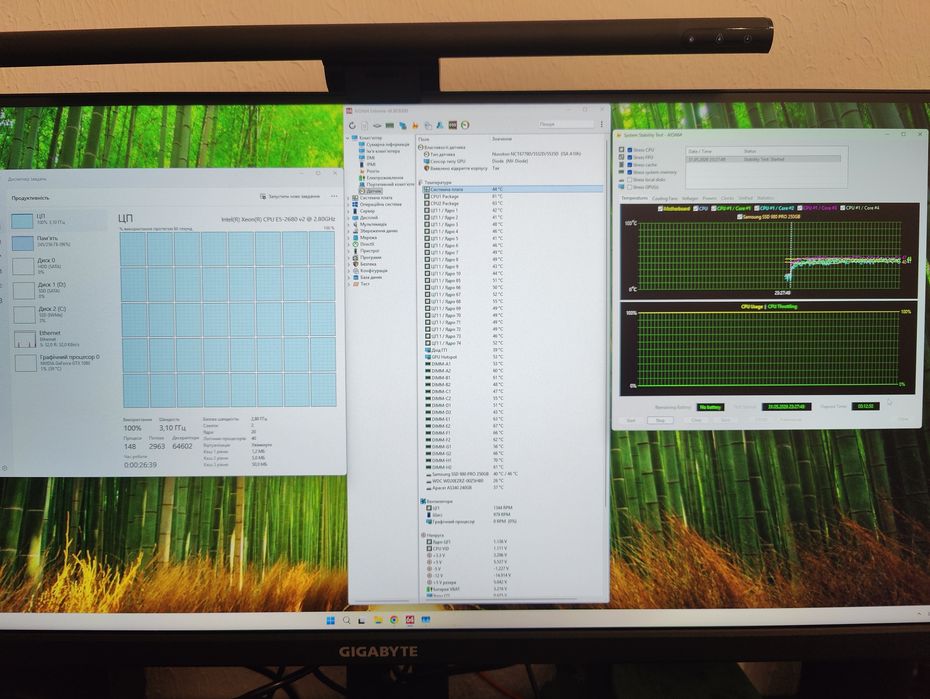Open the AIDA64 icon in taskbar

tap(409, 620)
